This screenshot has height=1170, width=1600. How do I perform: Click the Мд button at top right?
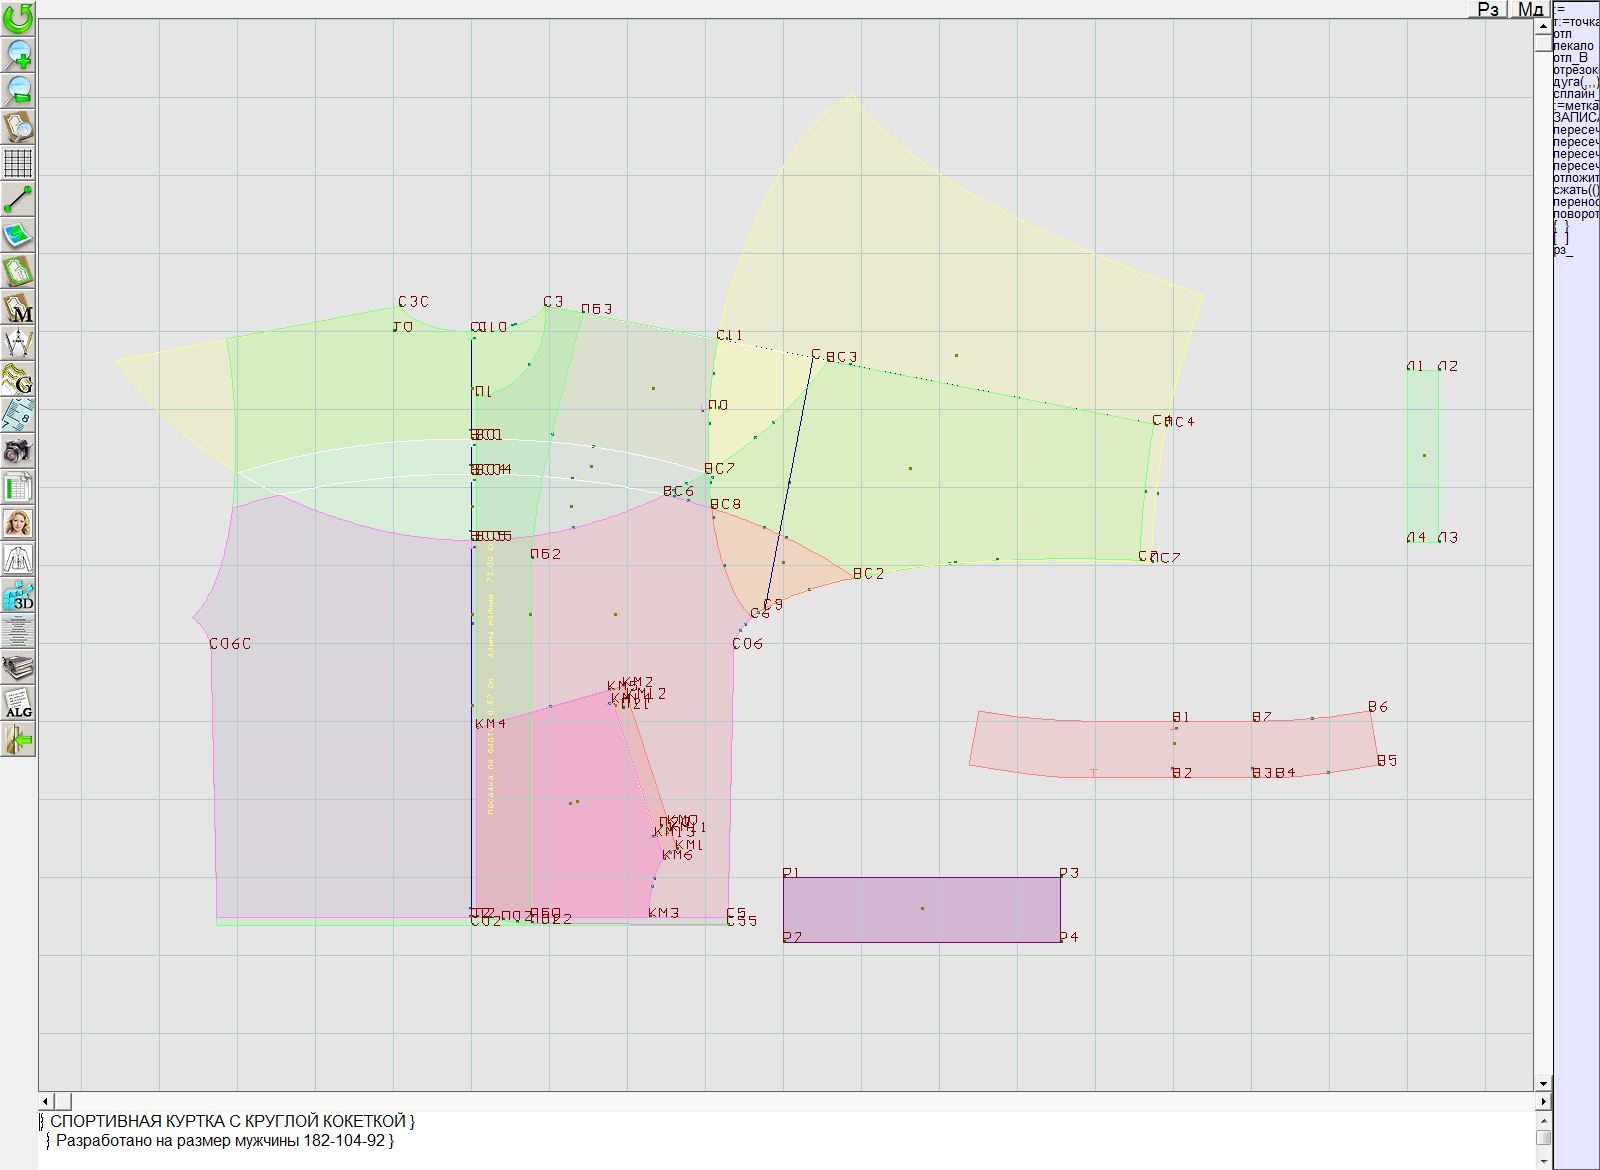pos(1529,9)
